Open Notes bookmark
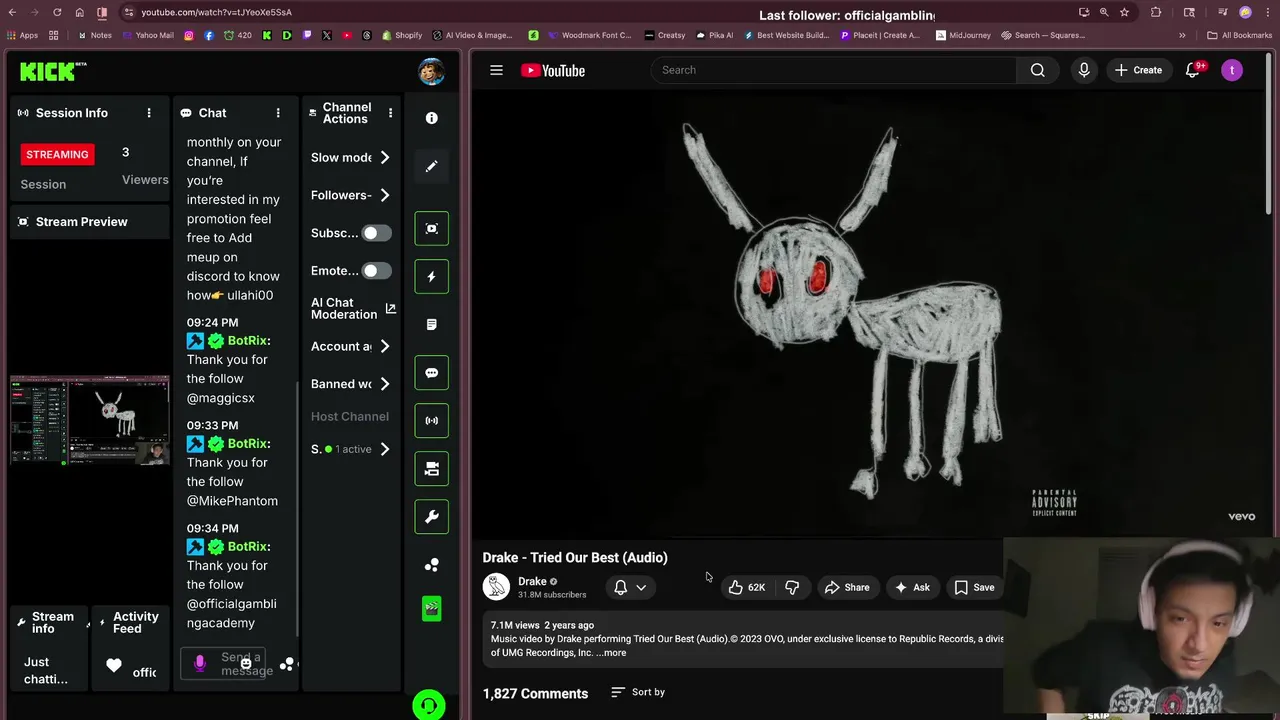The width and height of the screenshot is (1280, 720). point(94,35)
